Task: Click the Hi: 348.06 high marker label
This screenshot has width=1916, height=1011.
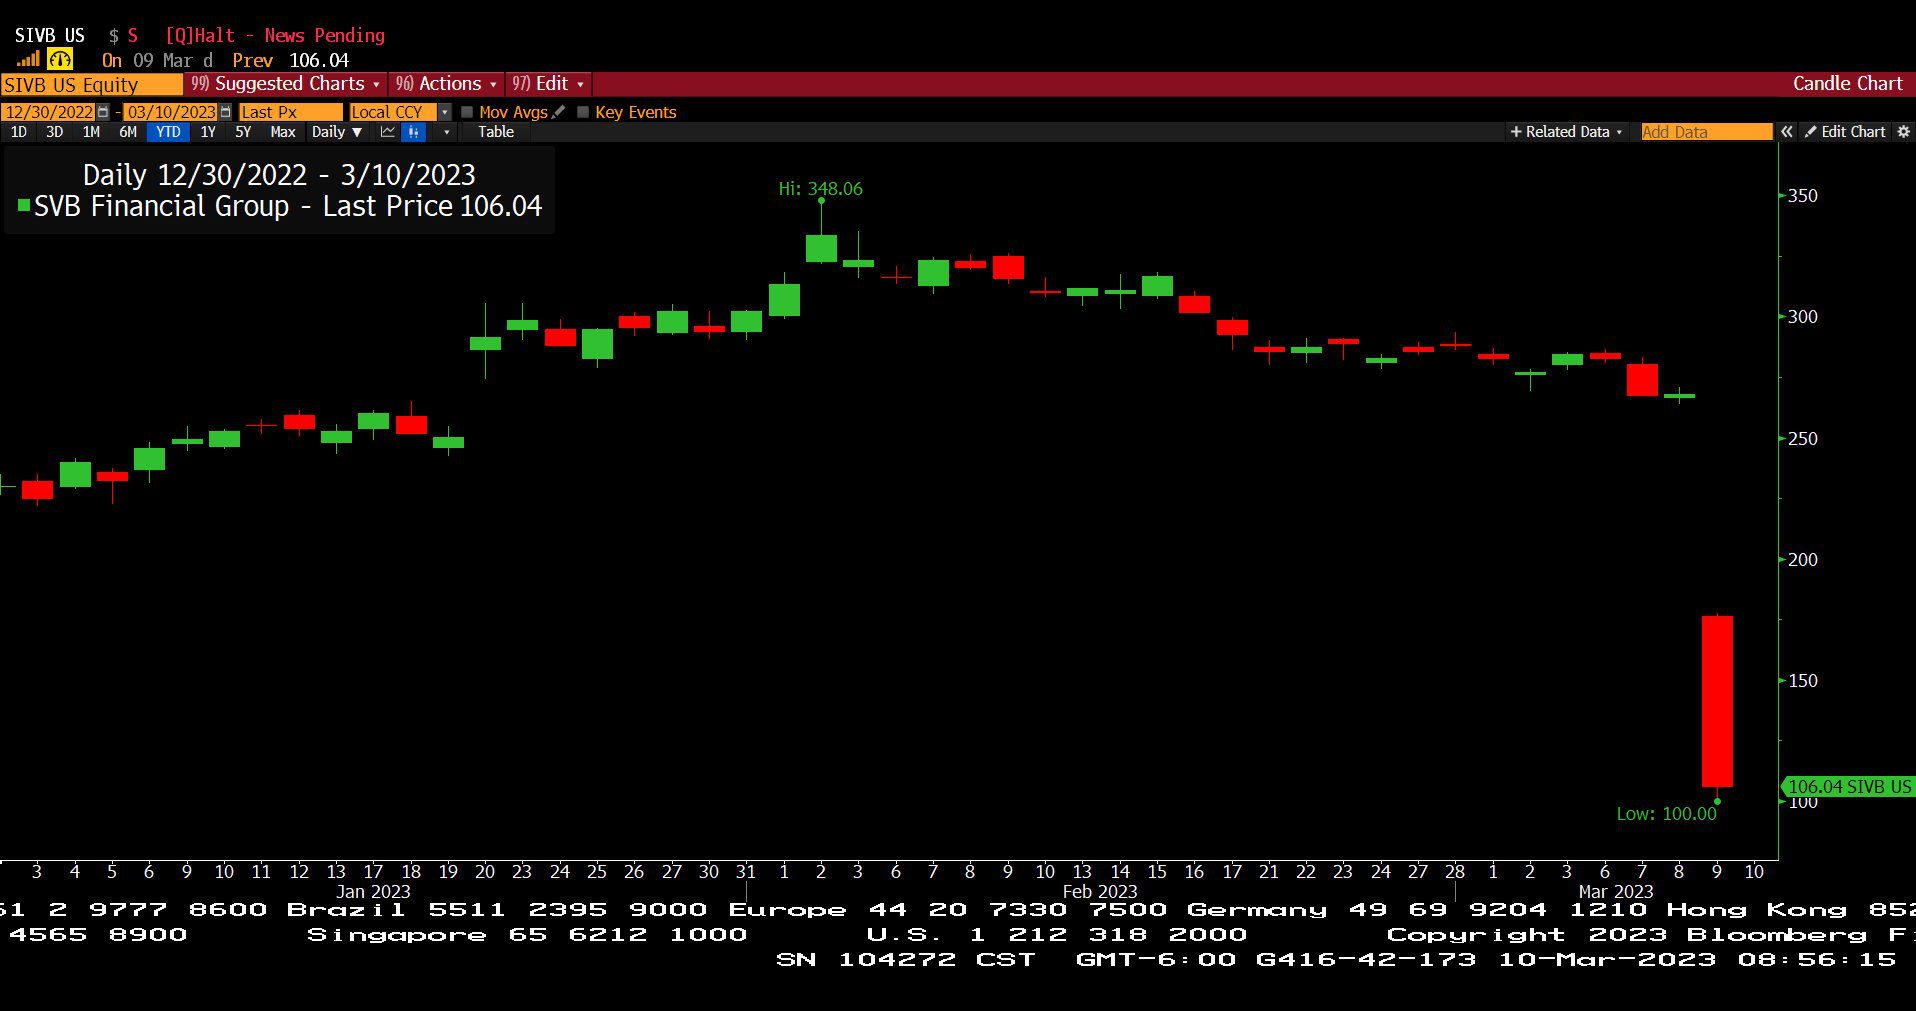Action: click(821, 189)
